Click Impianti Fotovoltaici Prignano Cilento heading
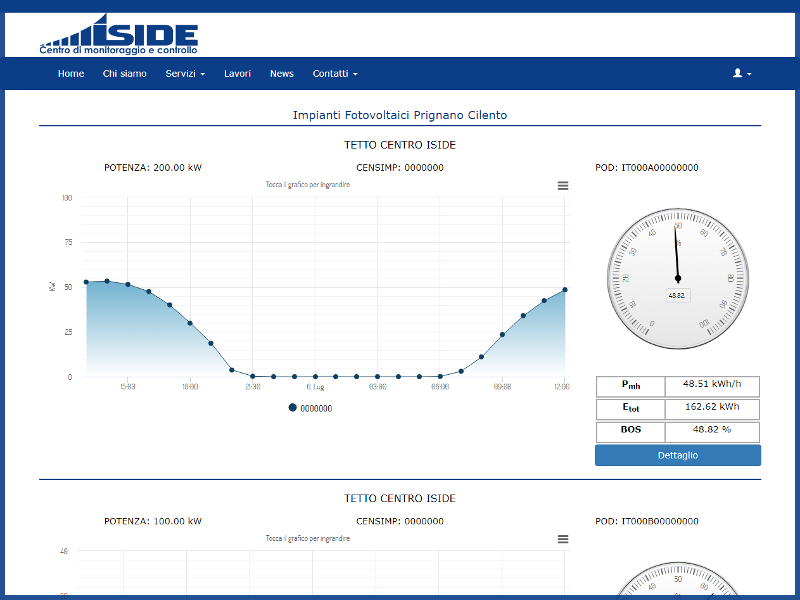The height and width of the screenshot is (600, 800). 400,115
